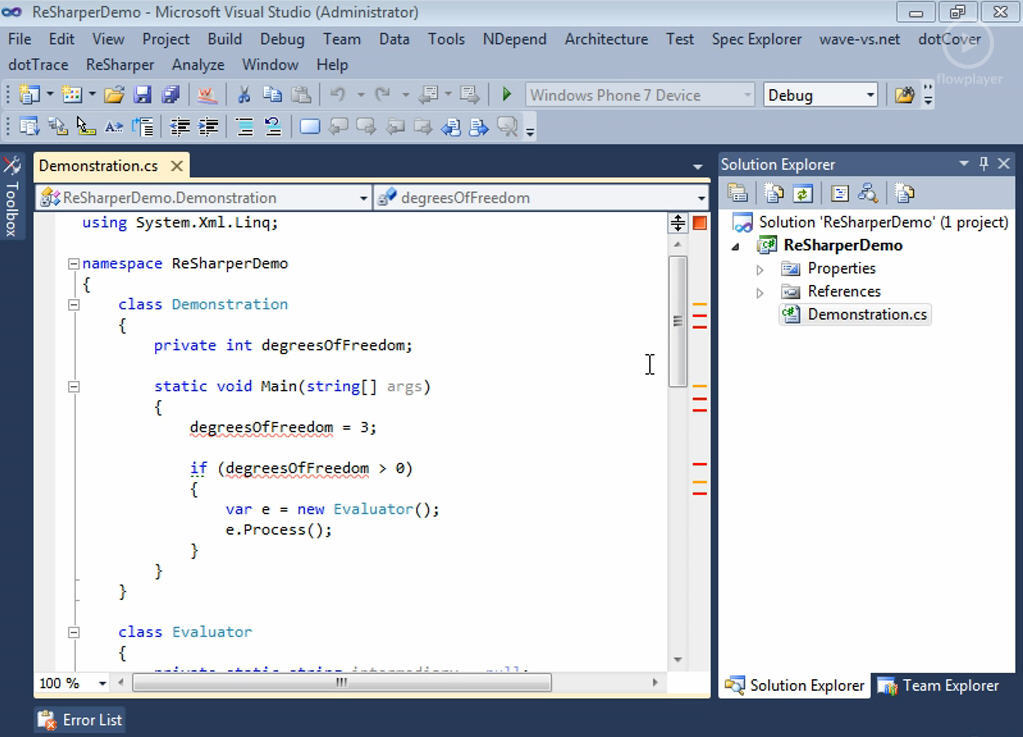Image resolution: width=1023 pixels, height=737 pixels.
Task: Click the Open File folder icon
Action: pyautogui.click(x=114, y=95)
